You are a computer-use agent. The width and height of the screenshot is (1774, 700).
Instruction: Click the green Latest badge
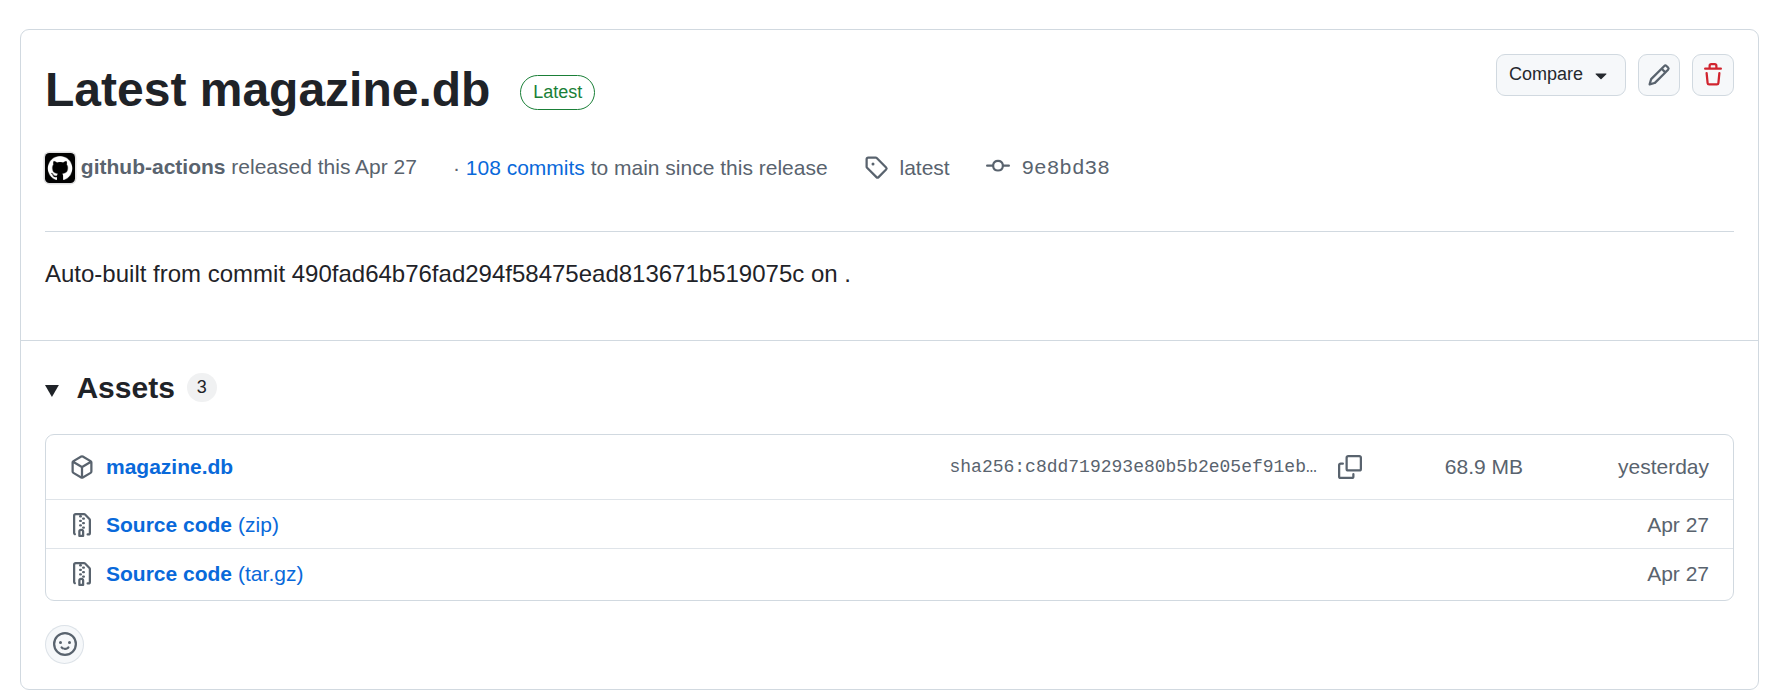(557, 92)
